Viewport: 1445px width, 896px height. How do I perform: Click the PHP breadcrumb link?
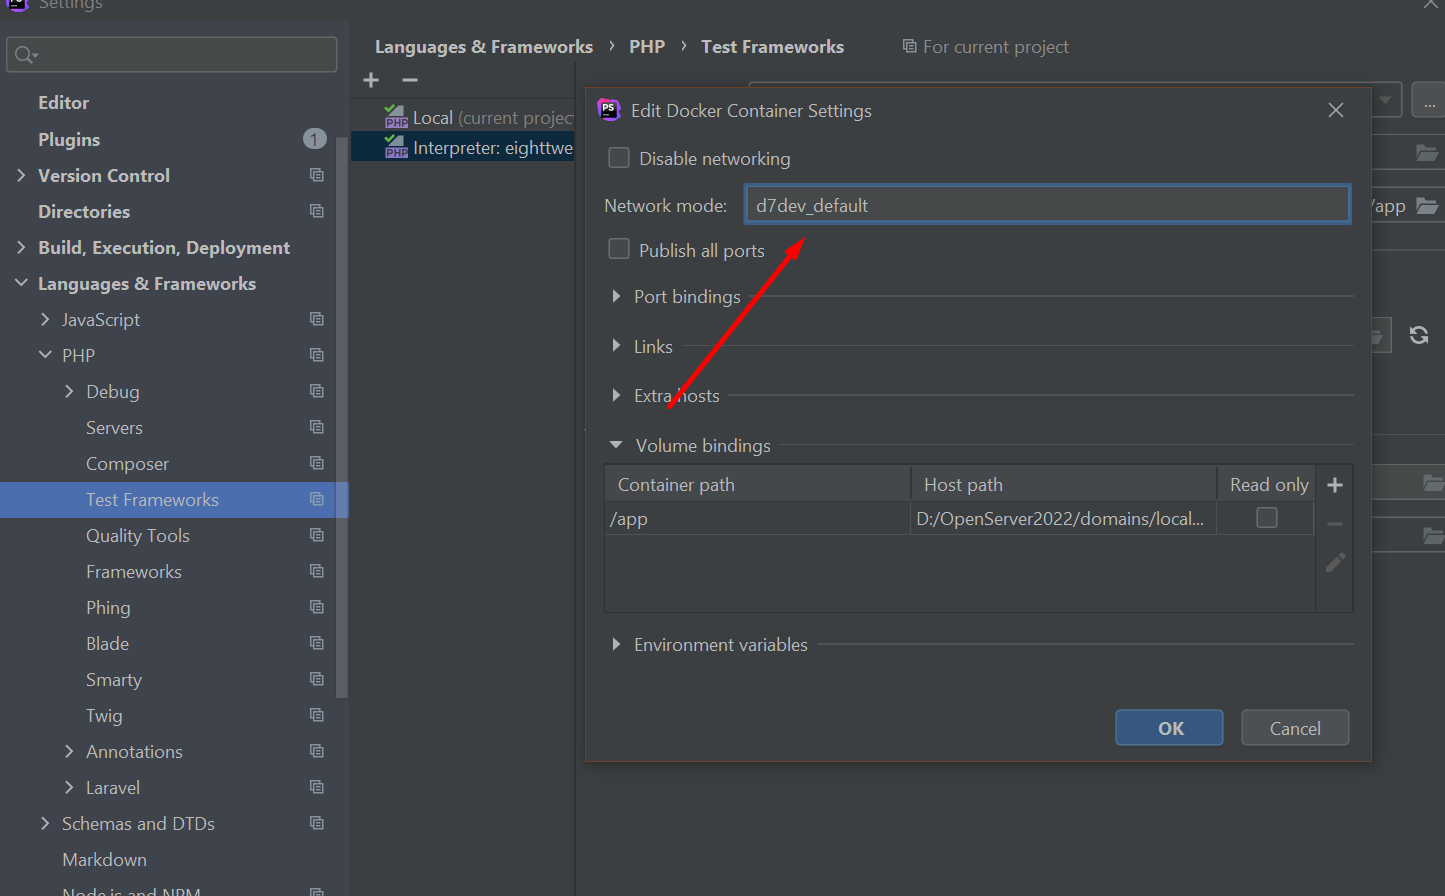point(647,47)
